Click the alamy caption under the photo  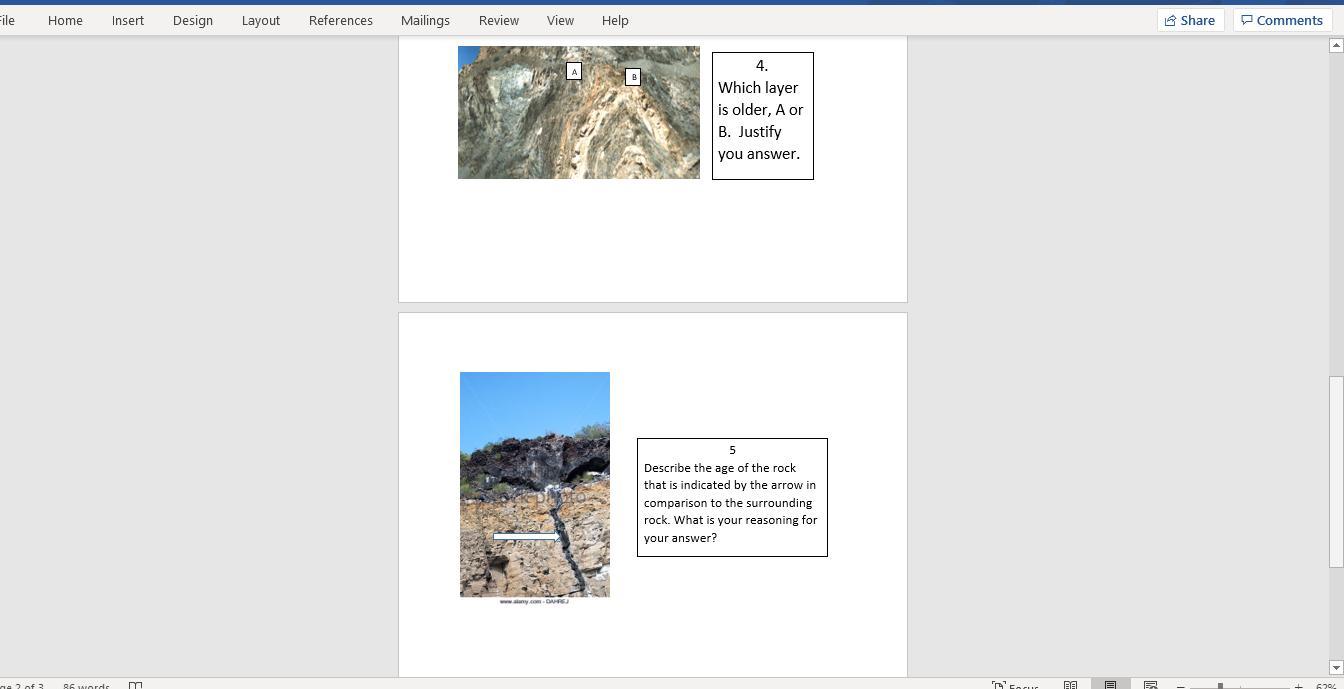pos(534,601)
